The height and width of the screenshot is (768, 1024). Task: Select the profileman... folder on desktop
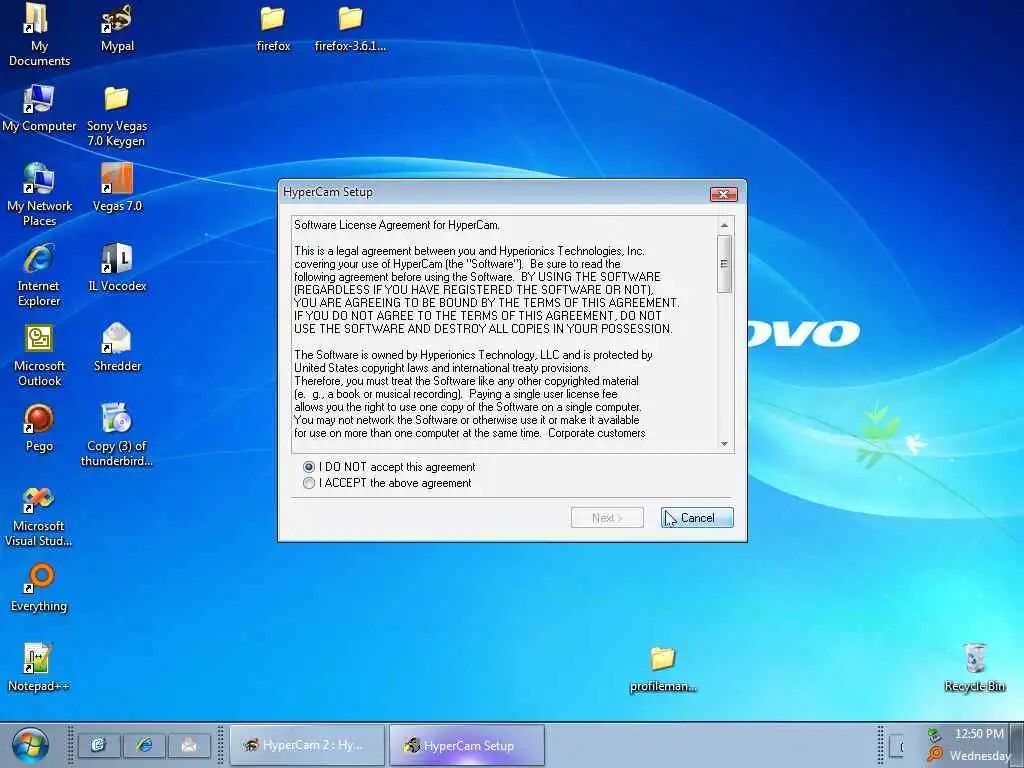click(x=663, y=669)
